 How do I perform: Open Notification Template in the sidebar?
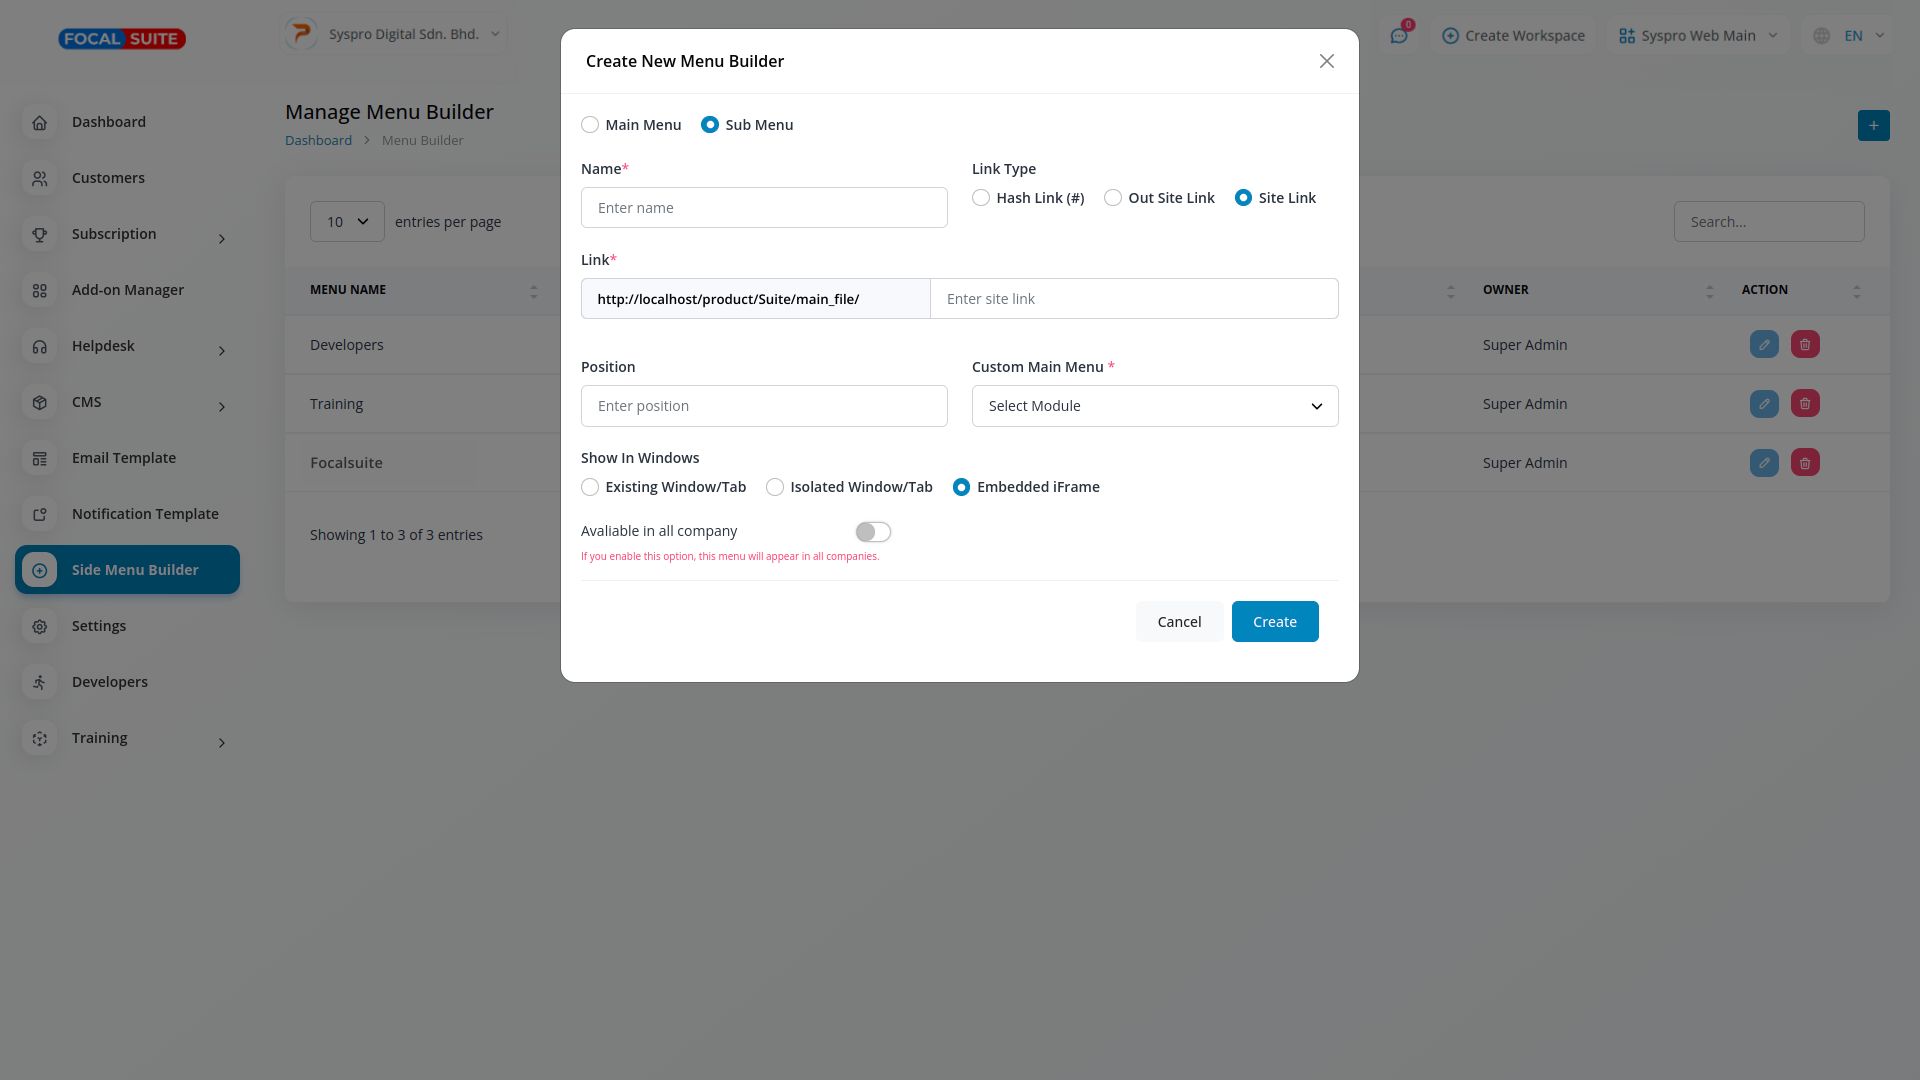tap(145, 514)
